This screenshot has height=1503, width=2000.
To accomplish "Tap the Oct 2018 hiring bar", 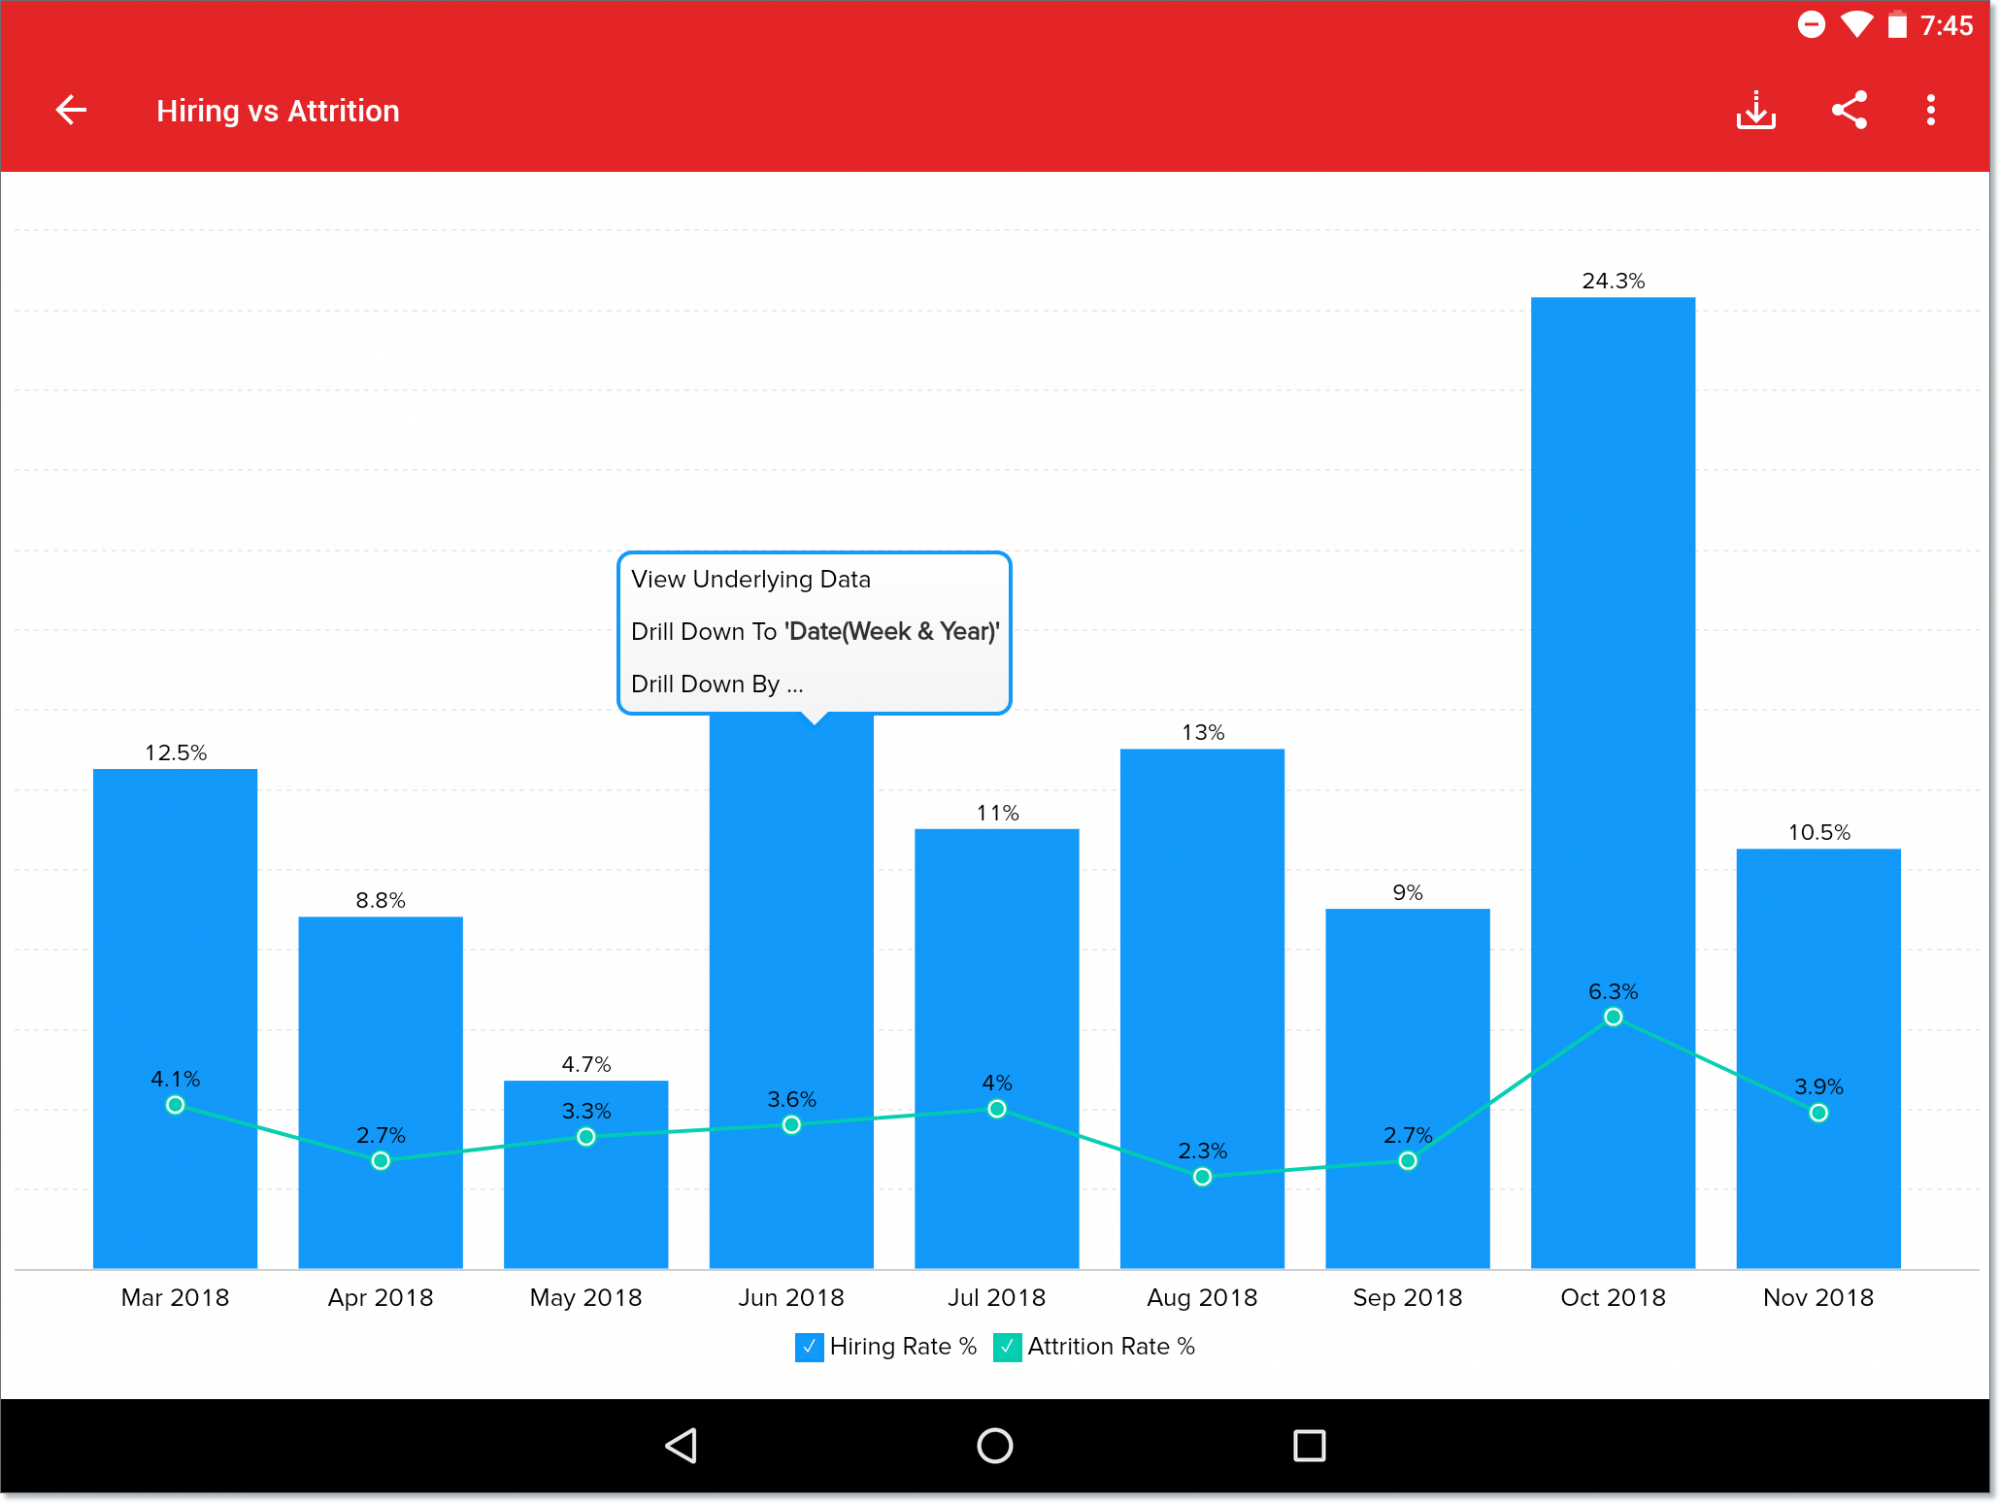I will coord(1613,782).
